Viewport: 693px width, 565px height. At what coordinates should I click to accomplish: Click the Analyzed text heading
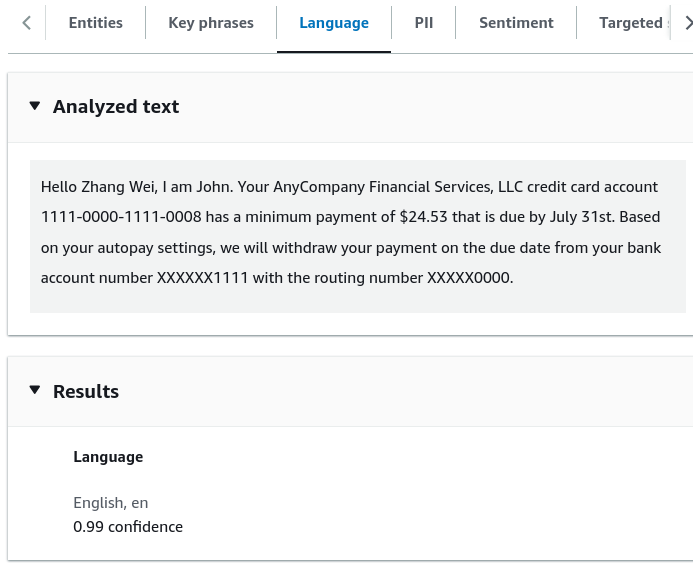tap(116, 107)
